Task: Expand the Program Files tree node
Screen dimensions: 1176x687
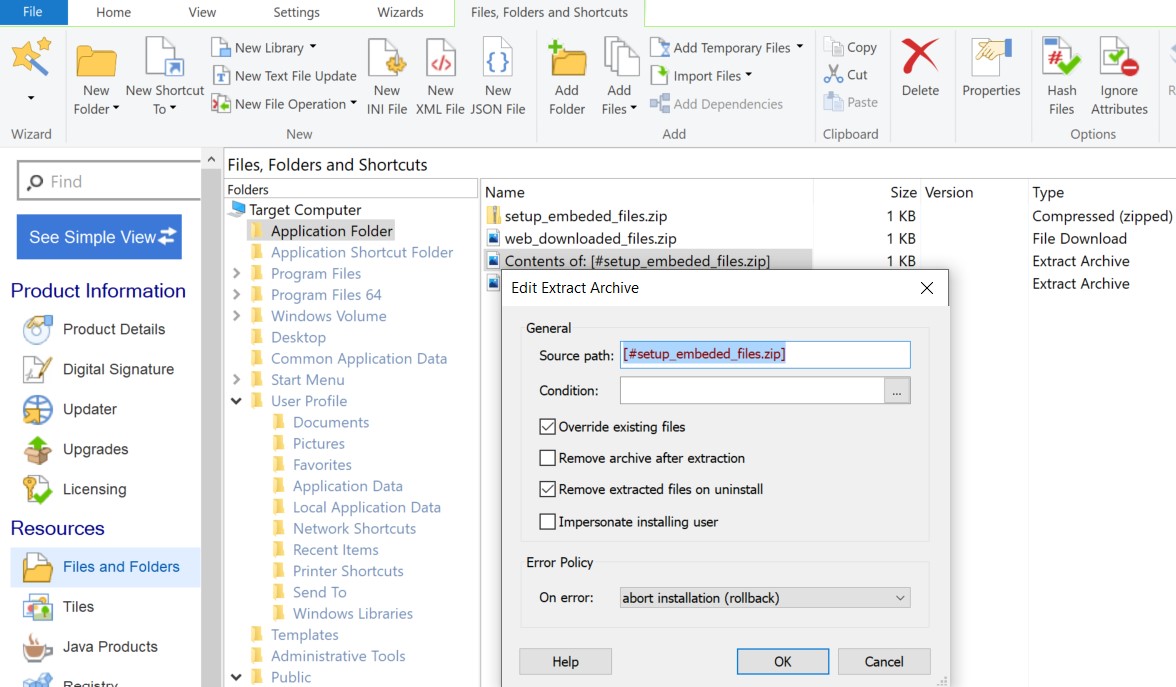Action: point(237,274)
